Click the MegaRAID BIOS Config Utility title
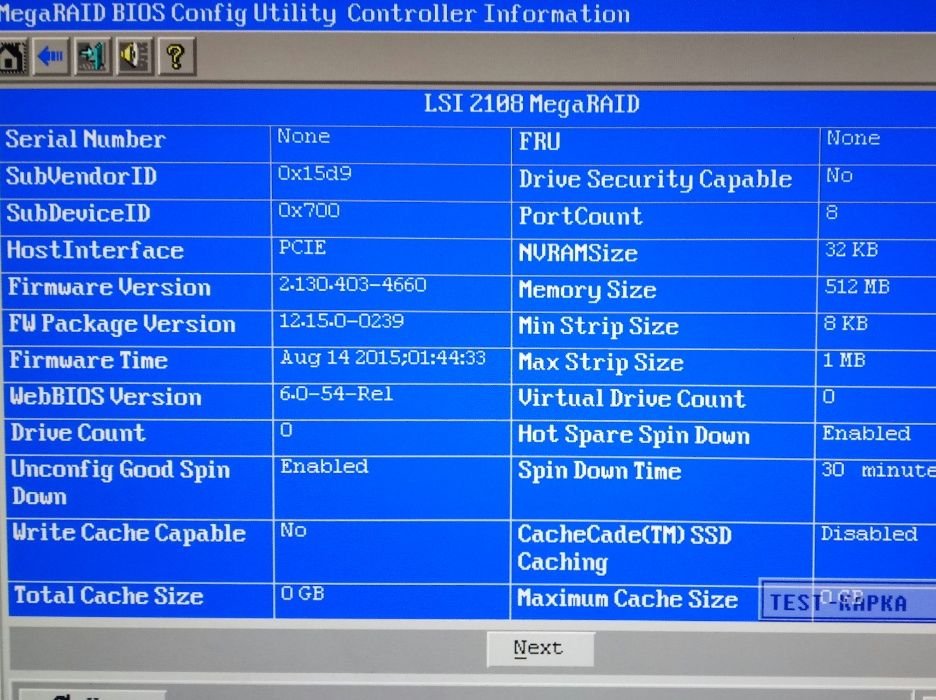Screen dimensions: 936x700 168,13
